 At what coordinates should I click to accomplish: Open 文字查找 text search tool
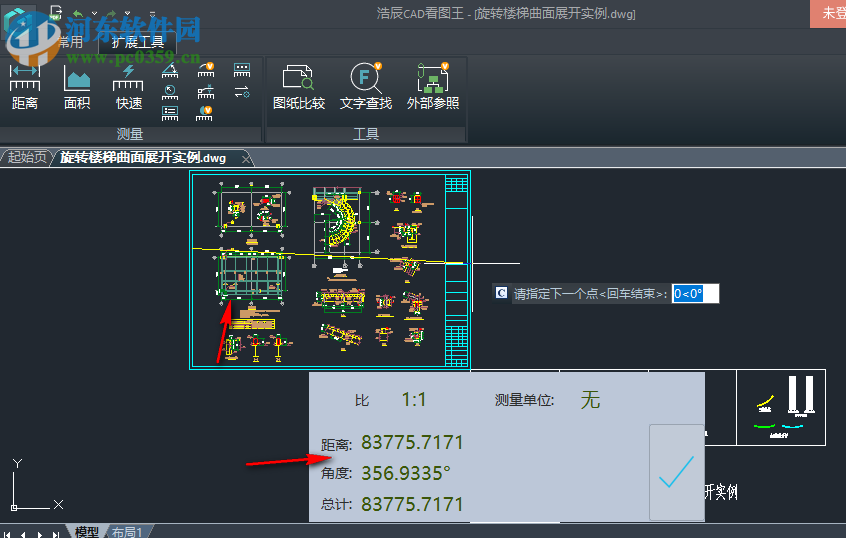click(365, 87)
